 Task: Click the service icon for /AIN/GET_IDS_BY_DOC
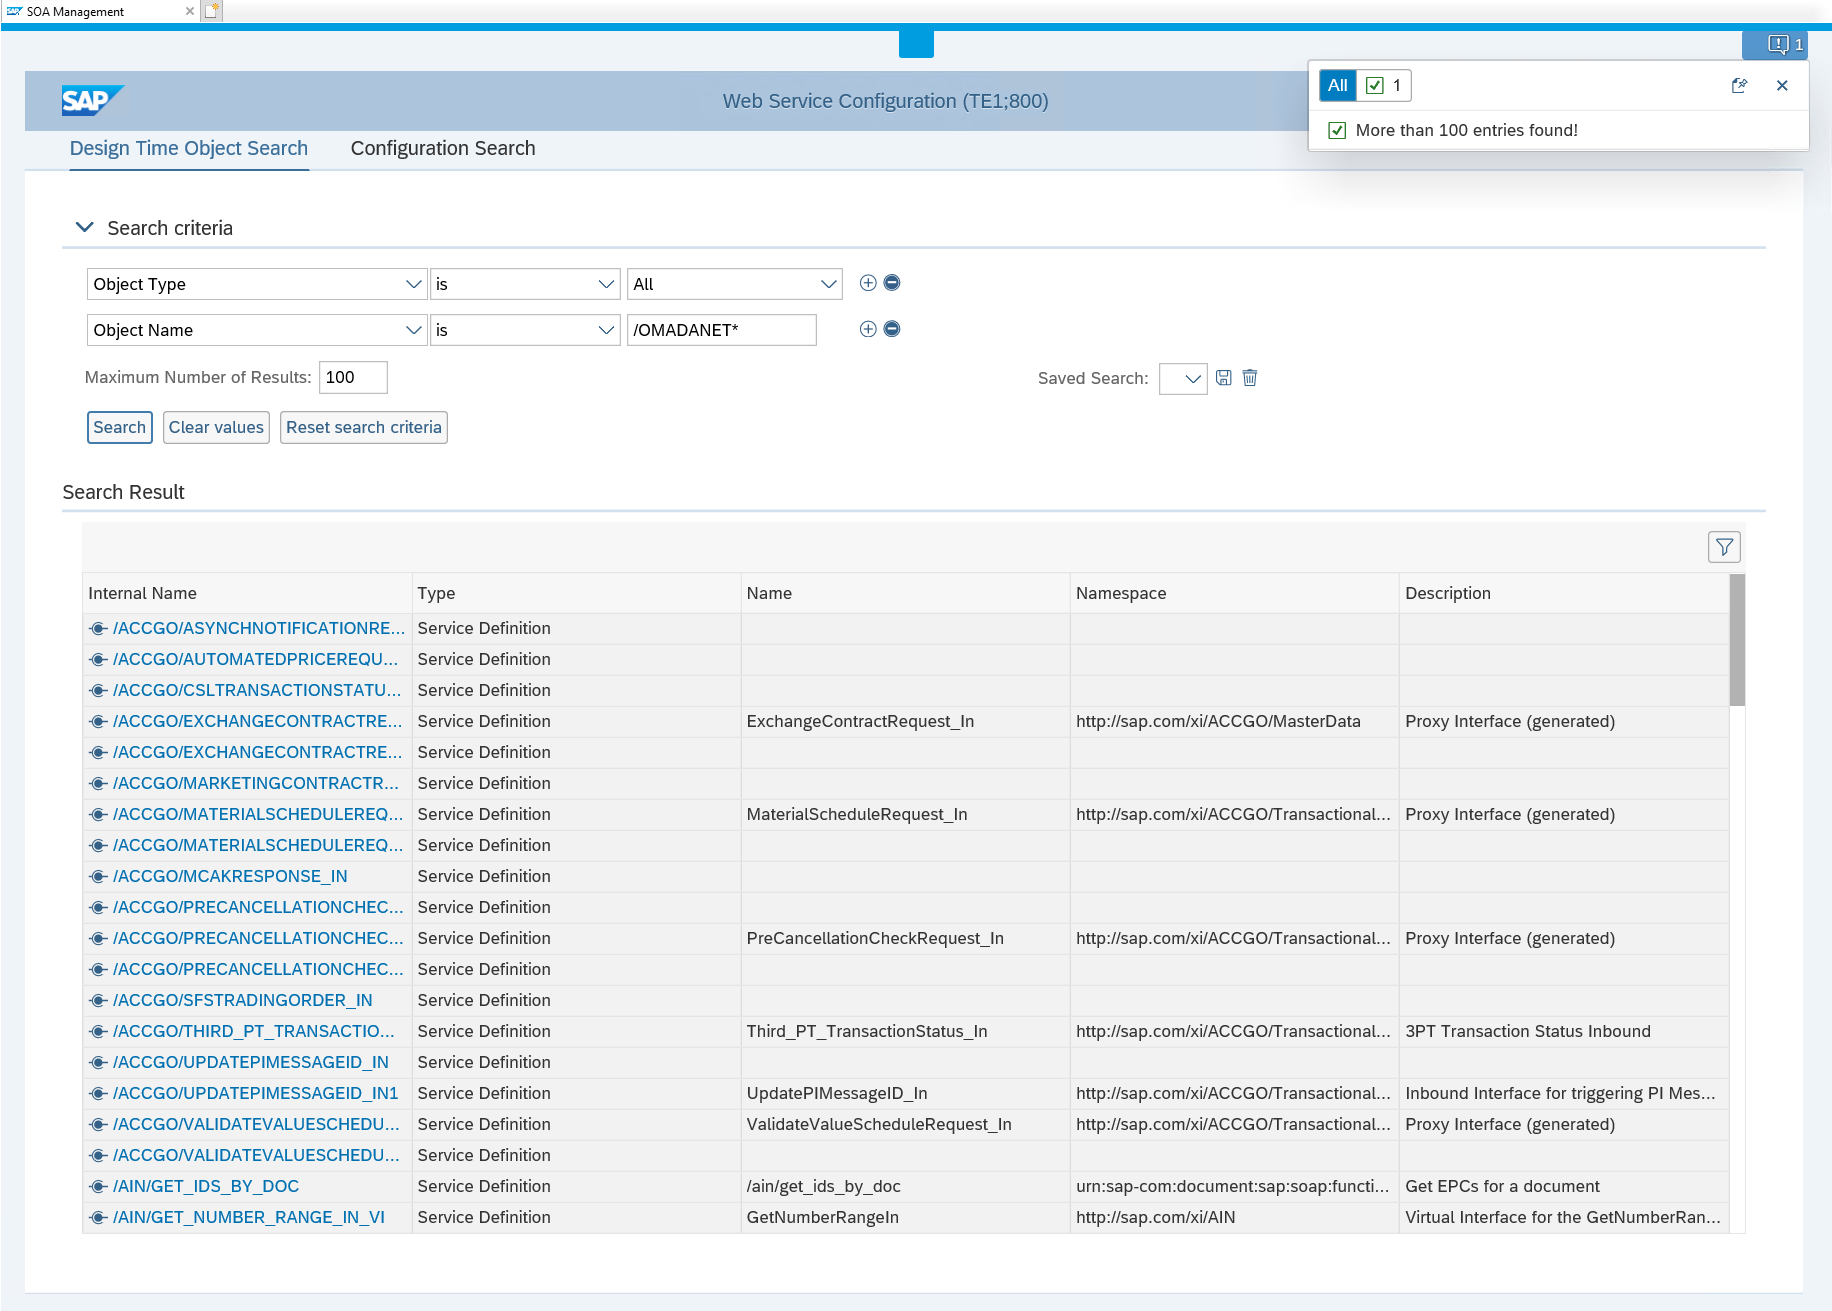click(x=98, y=1186)
